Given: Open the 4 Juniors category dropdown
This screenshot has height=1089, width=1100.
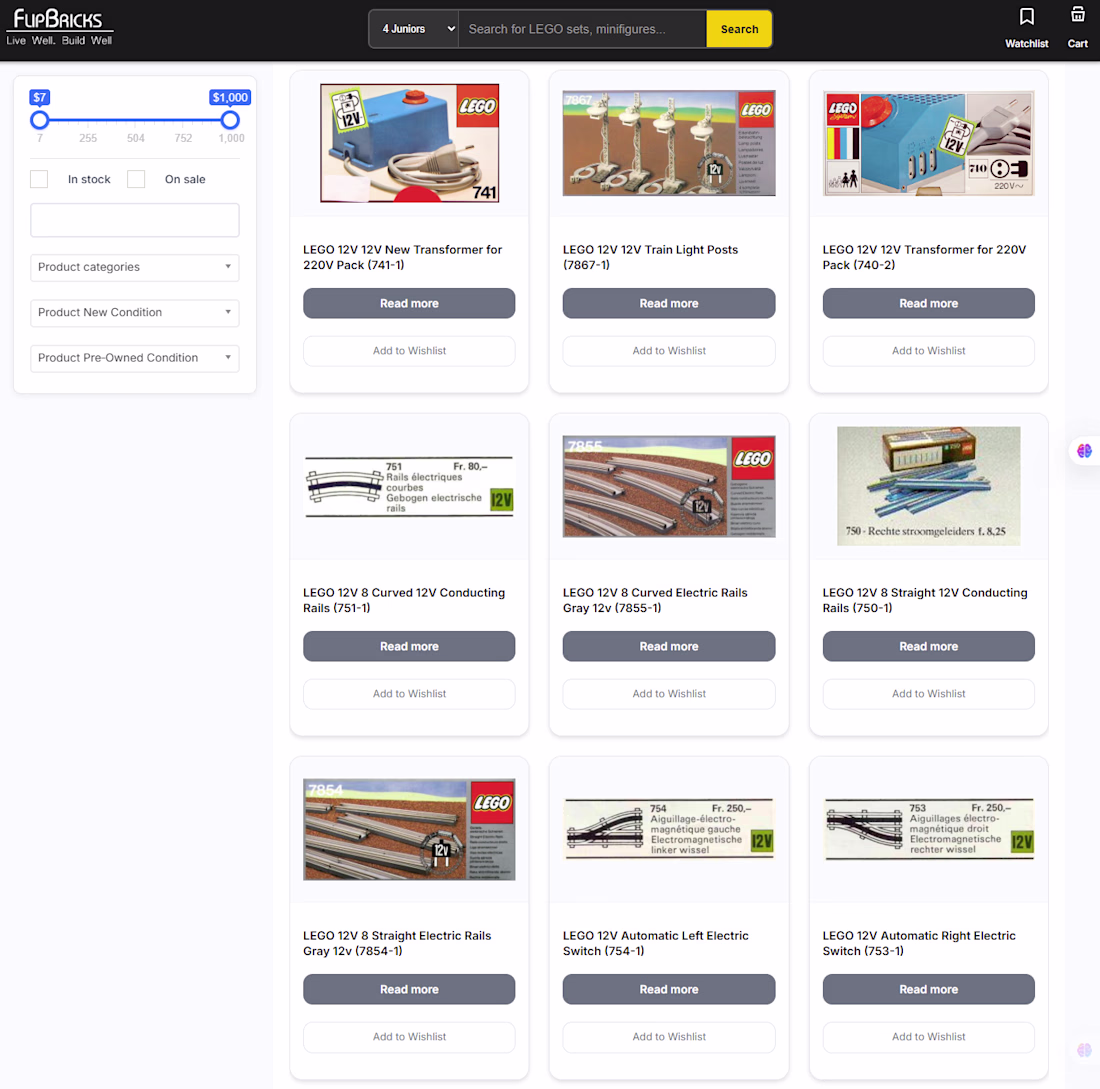Looking at the screenshot, I should pyautogui.click(x=414, y=29).
